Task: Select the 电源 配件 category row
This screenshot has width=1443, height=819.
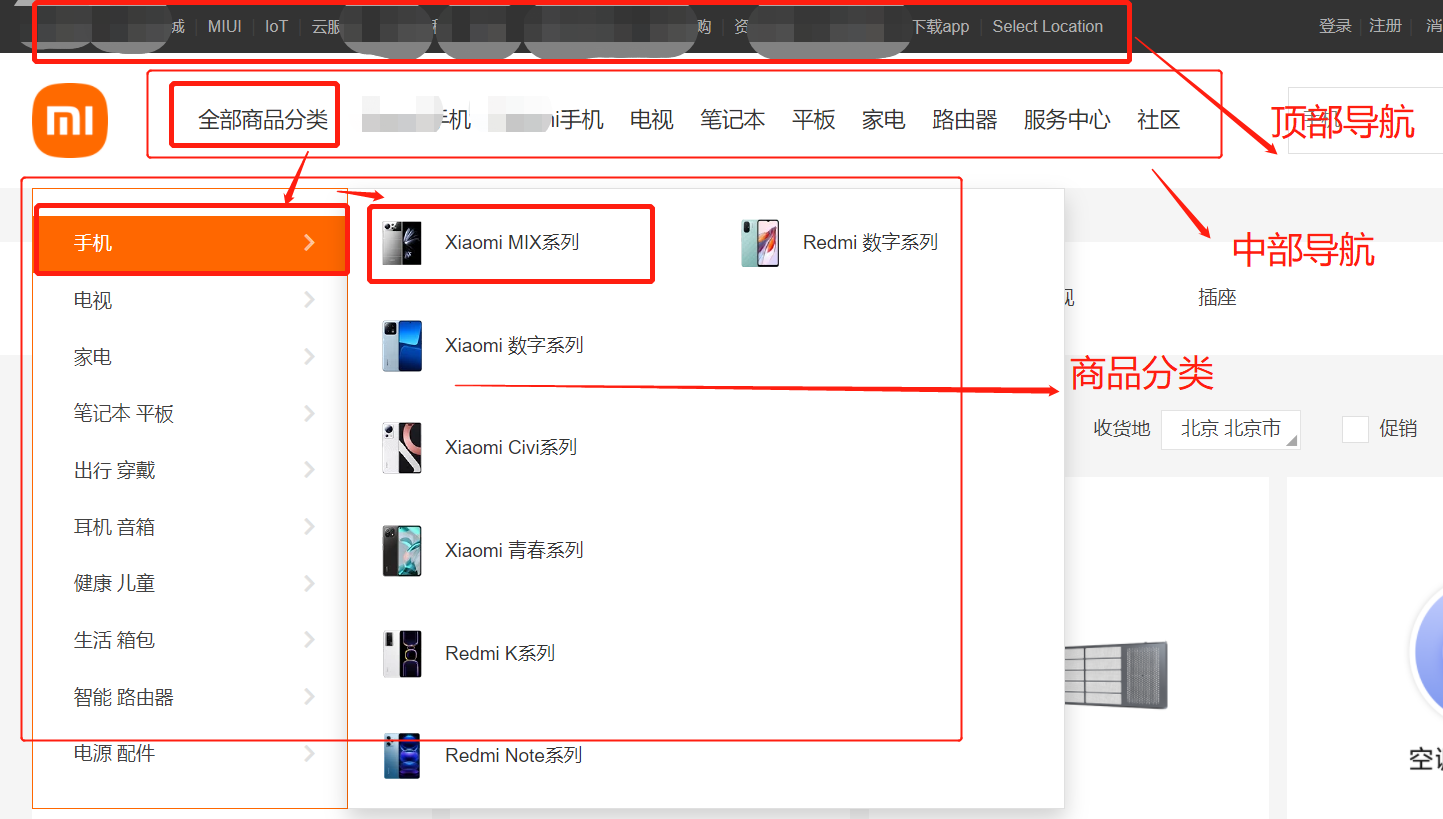Action: tap(190, 753)
